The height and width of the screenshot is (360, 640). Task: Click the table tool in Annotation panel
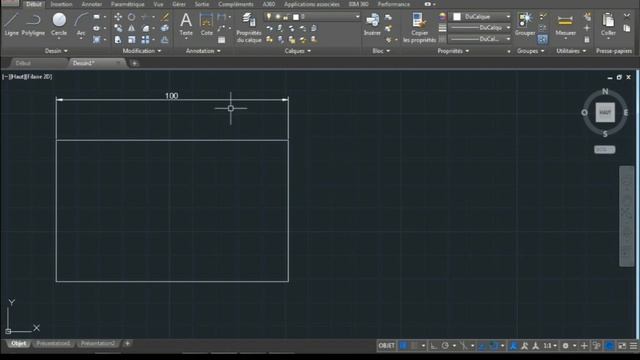pos(222,40)
